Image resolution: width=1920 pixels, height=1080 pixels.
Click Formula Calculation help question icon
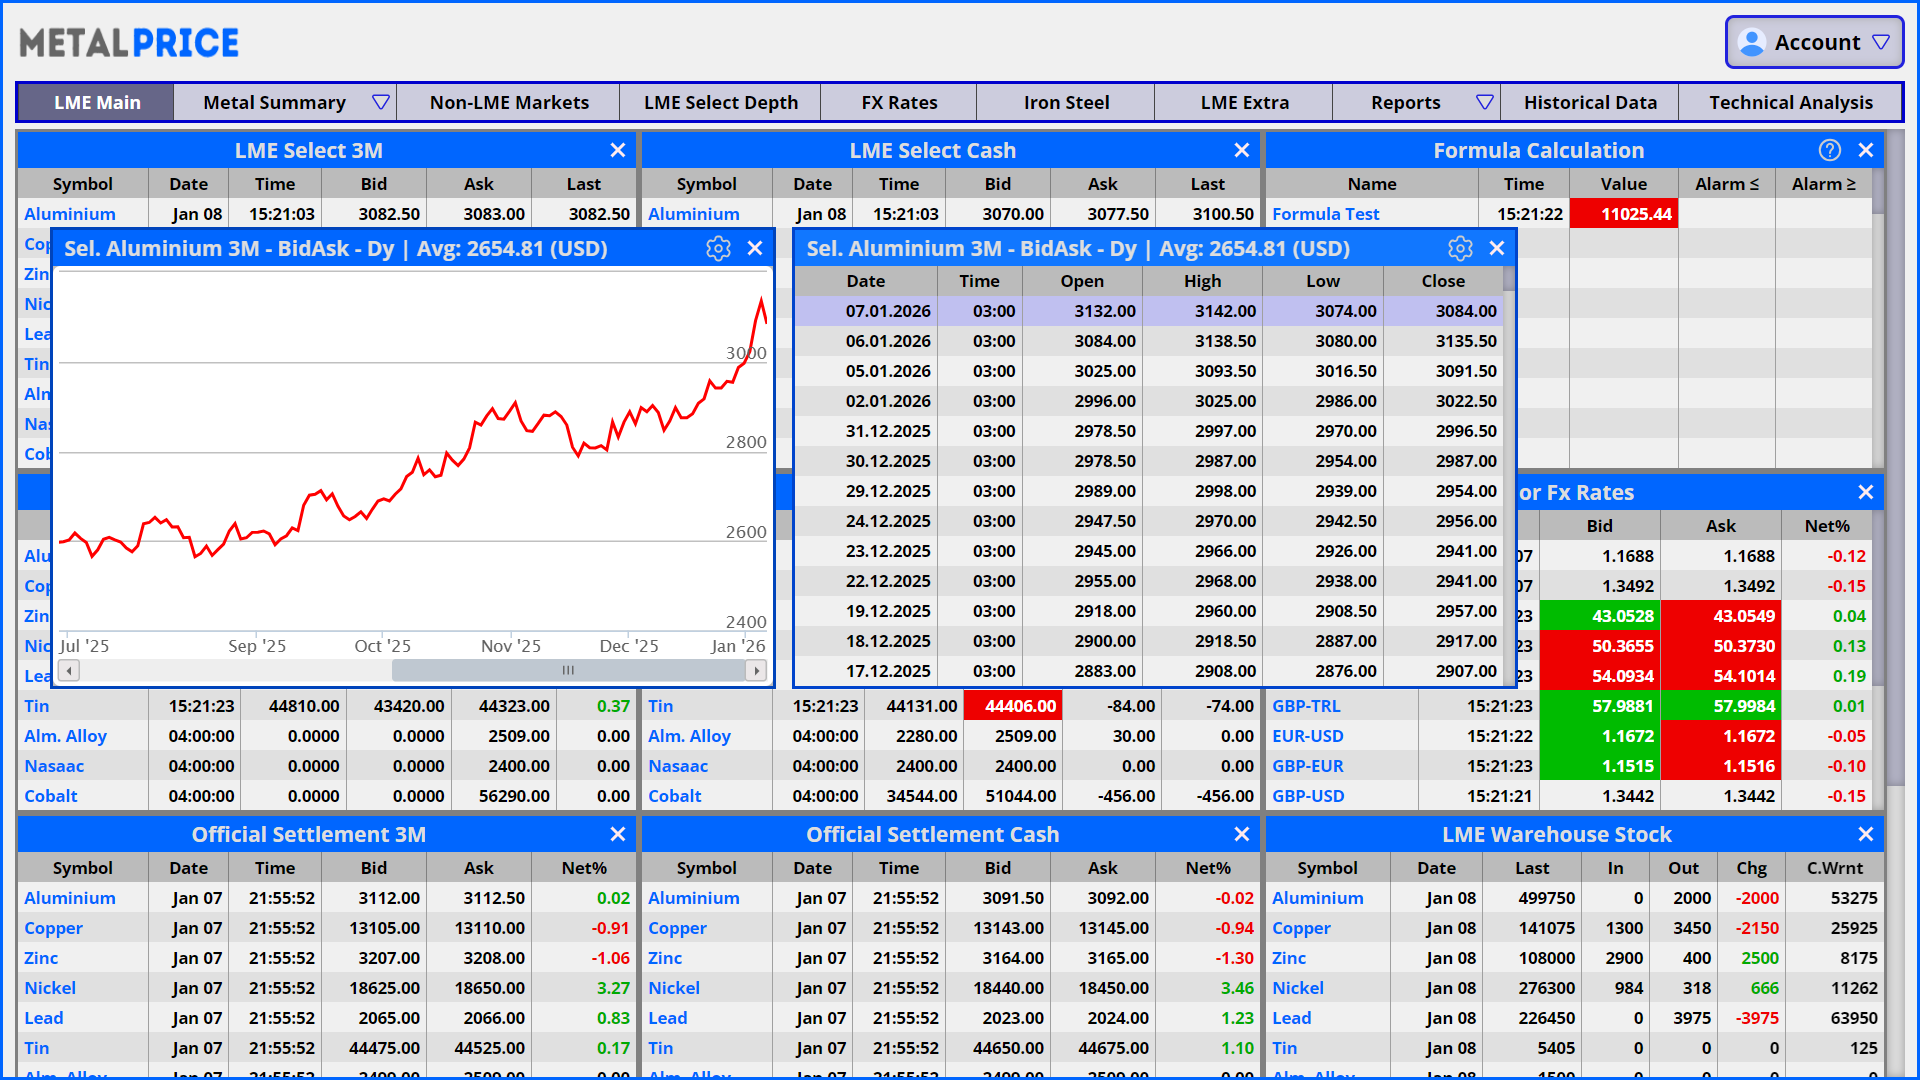pyautogui.click(x=1829, y=150)
